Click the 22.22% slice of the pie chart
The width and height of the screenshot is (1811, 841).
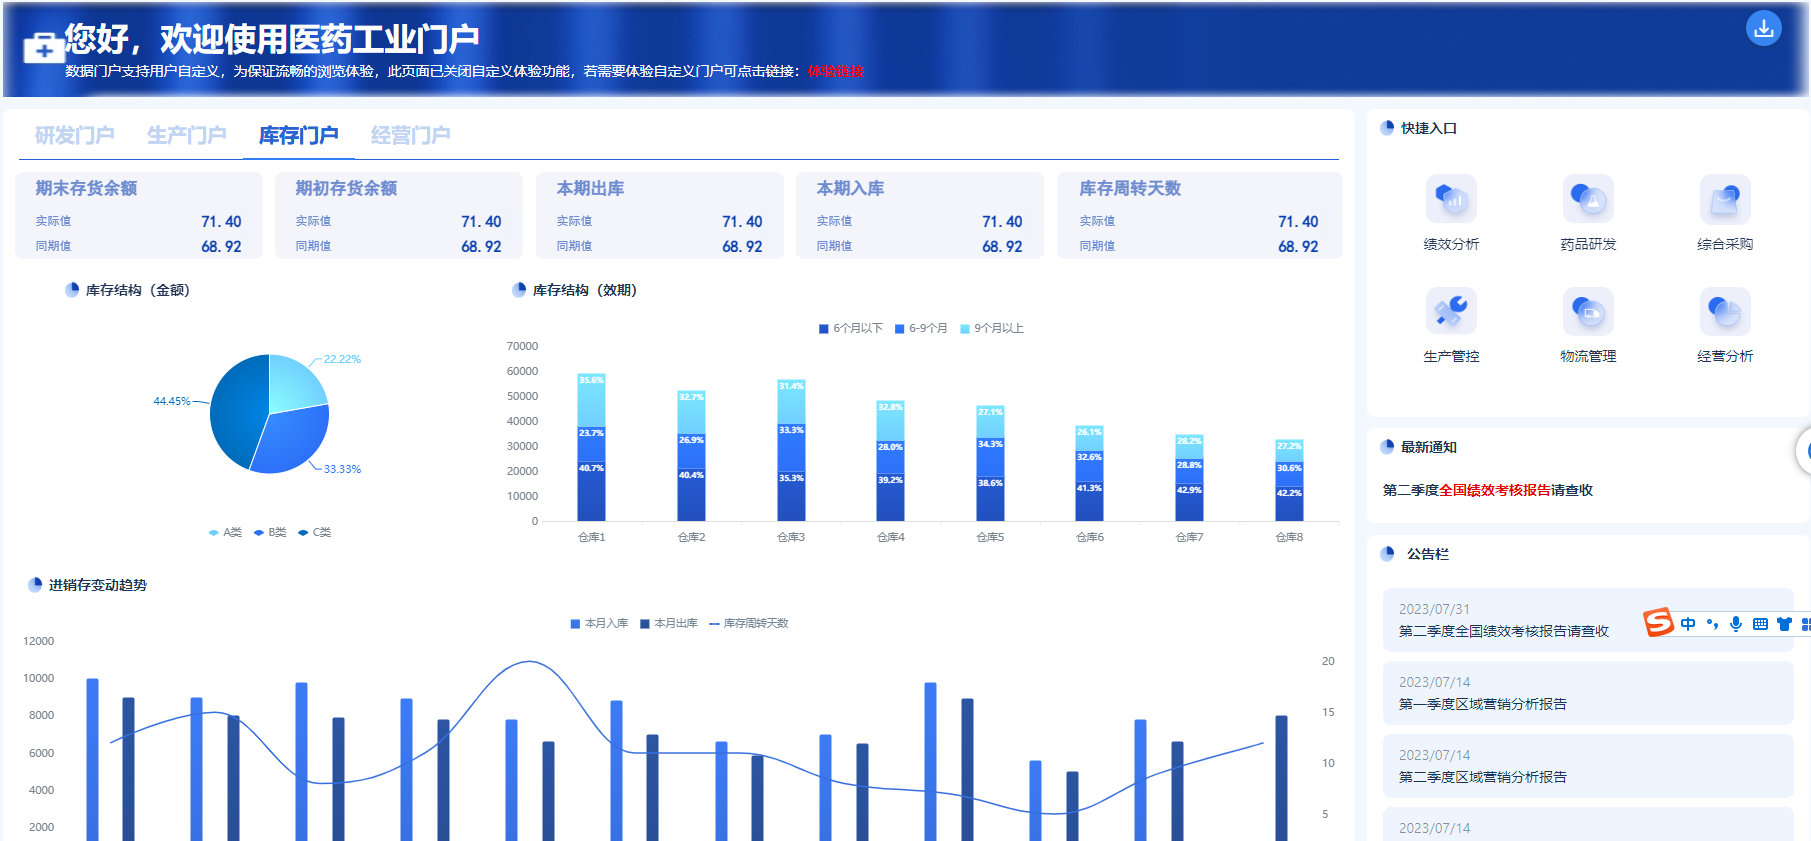point(296,384)
